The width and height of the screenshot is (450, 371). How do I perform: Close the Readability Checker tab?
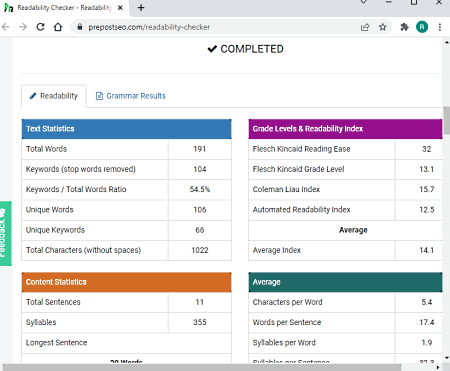(120, 8)
